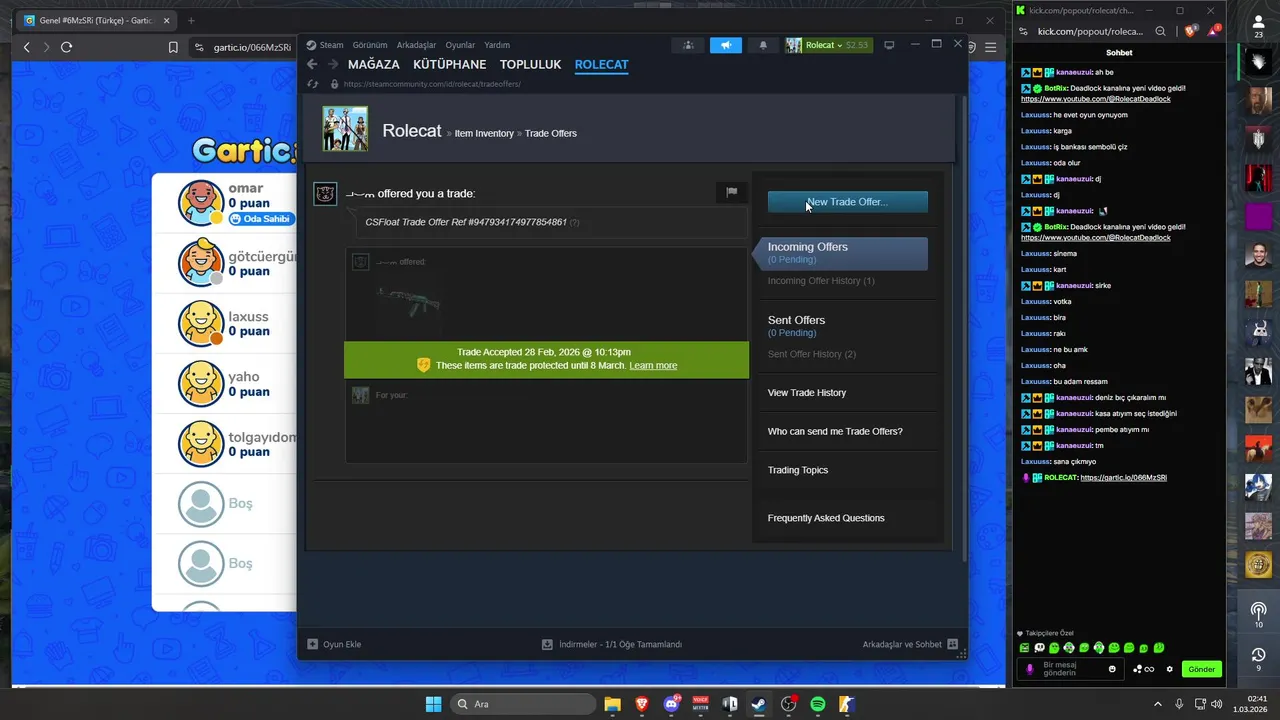Open emoji picker in Kick chat
Viewport: 1280px width, 720px height.
point(1112,669)
